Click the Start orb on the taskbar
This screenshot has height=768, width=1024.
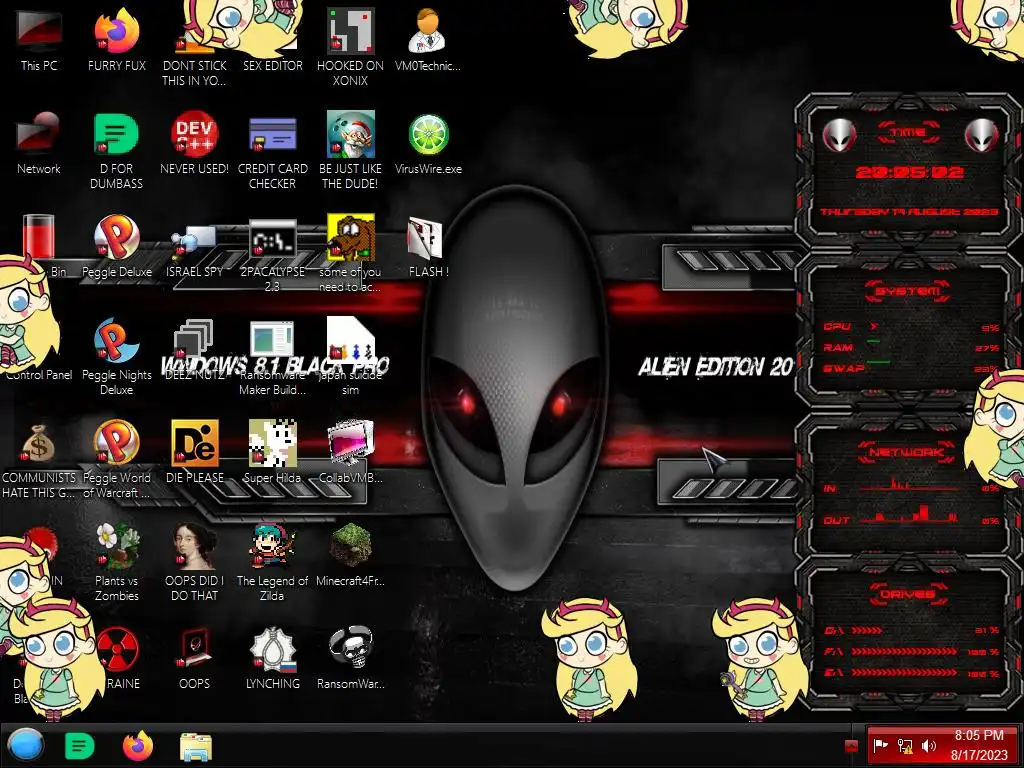[25, 745]
